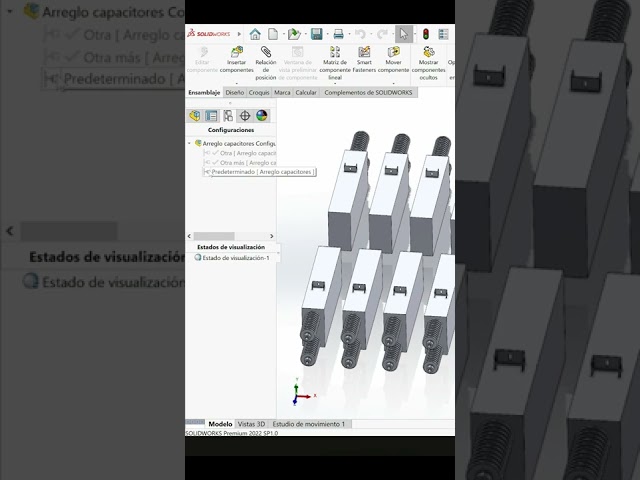Screen dimensions: 640x480
Task: Undo the last action
Action: click(x=360, y=34)
